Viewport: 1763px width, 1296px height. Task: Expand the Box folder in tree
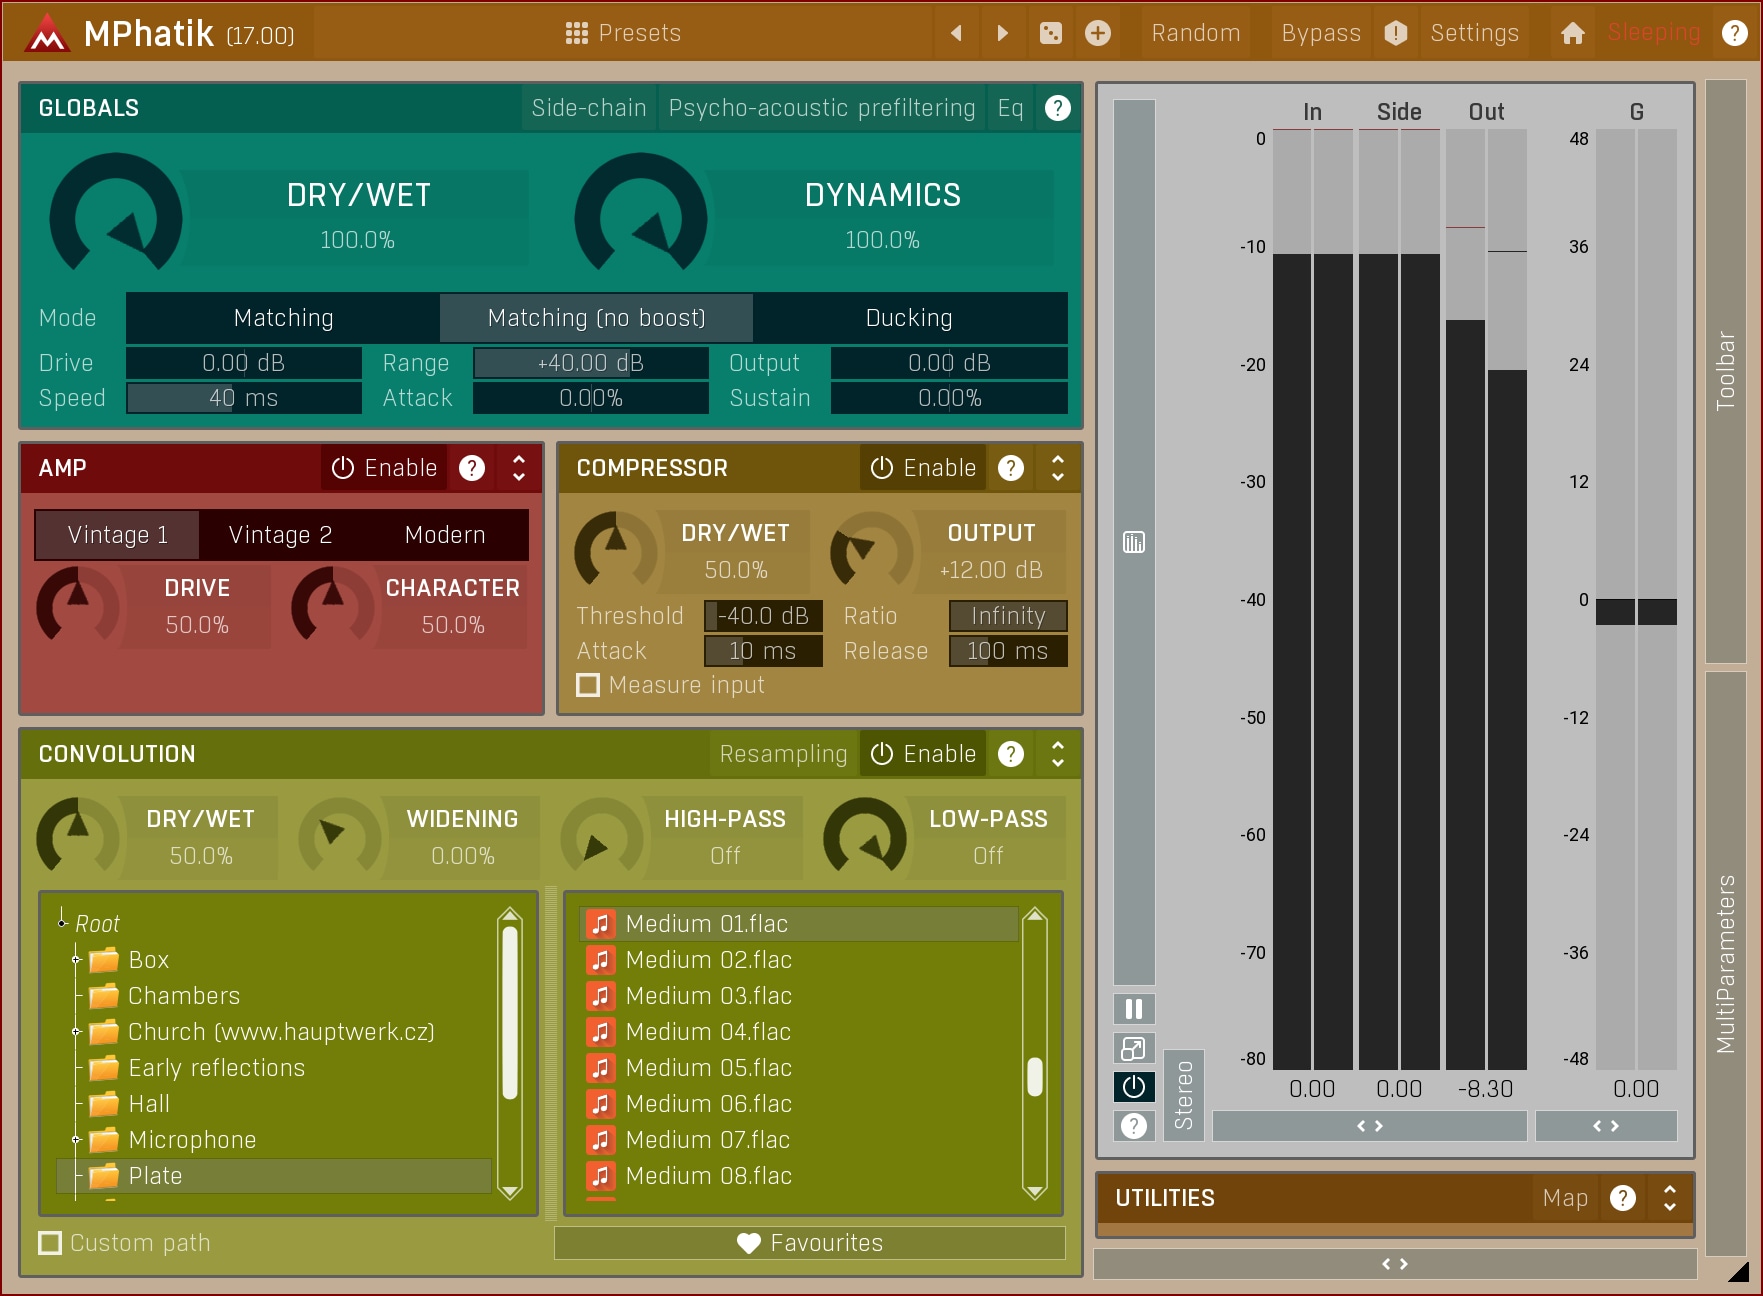[x=76, y=960]
